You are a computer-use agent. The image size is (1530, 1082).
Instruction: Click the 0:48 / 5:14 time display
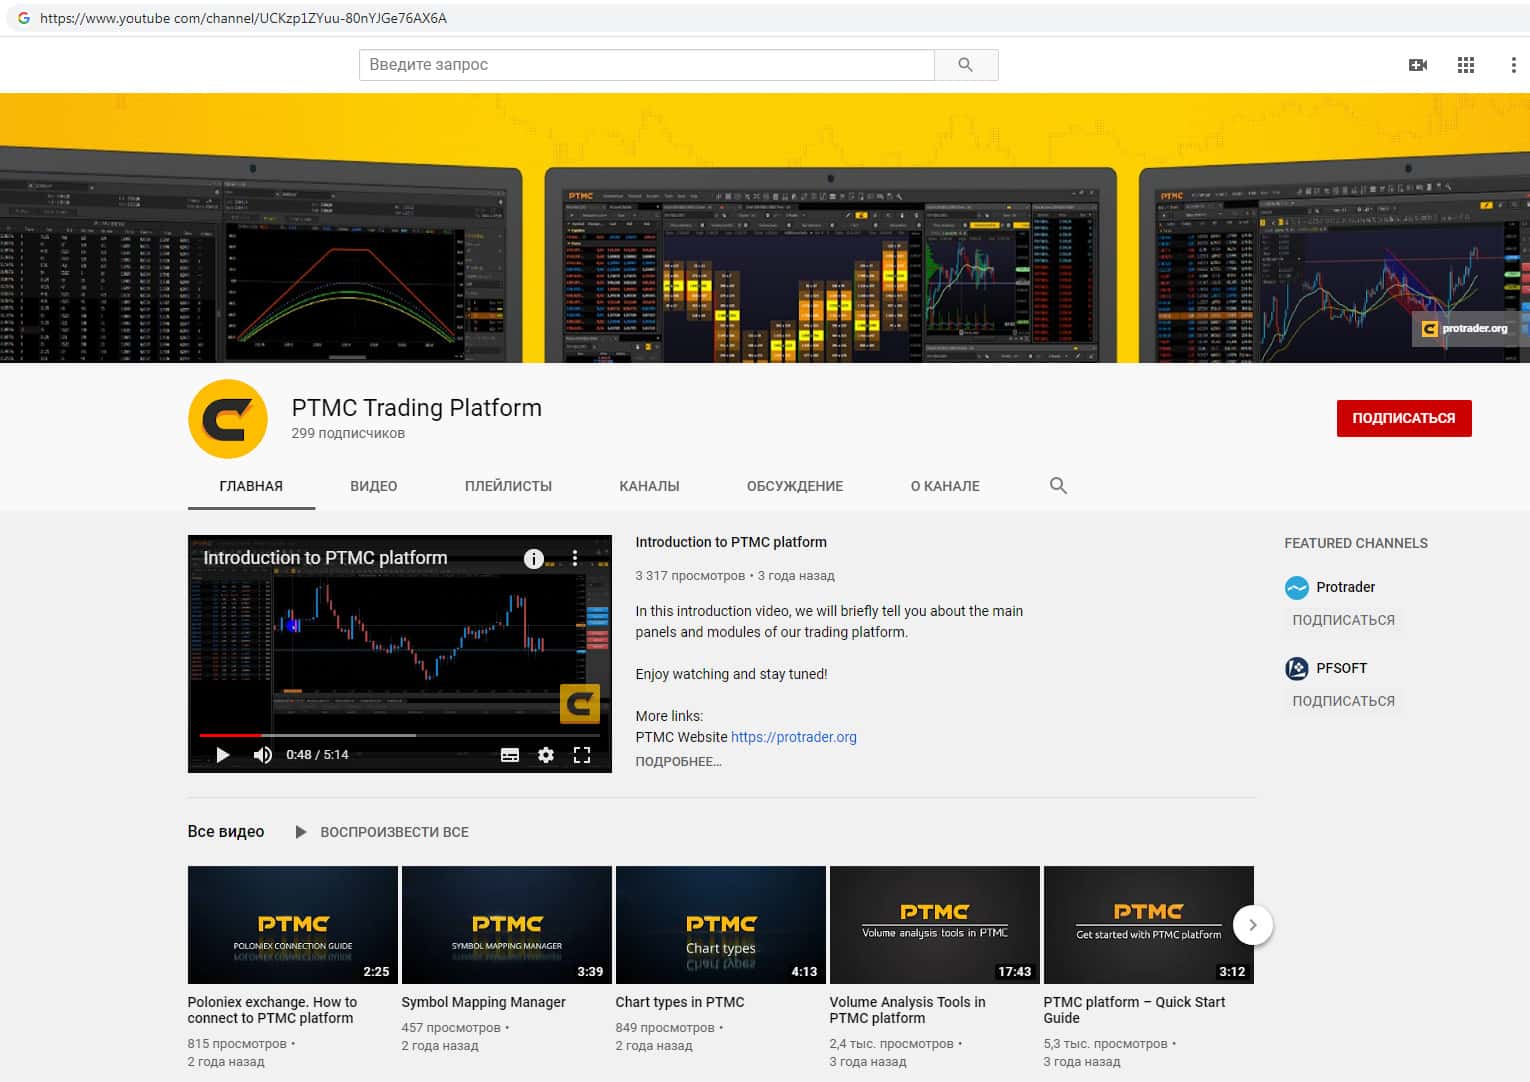pyautogui.click(x=317, y=755)
